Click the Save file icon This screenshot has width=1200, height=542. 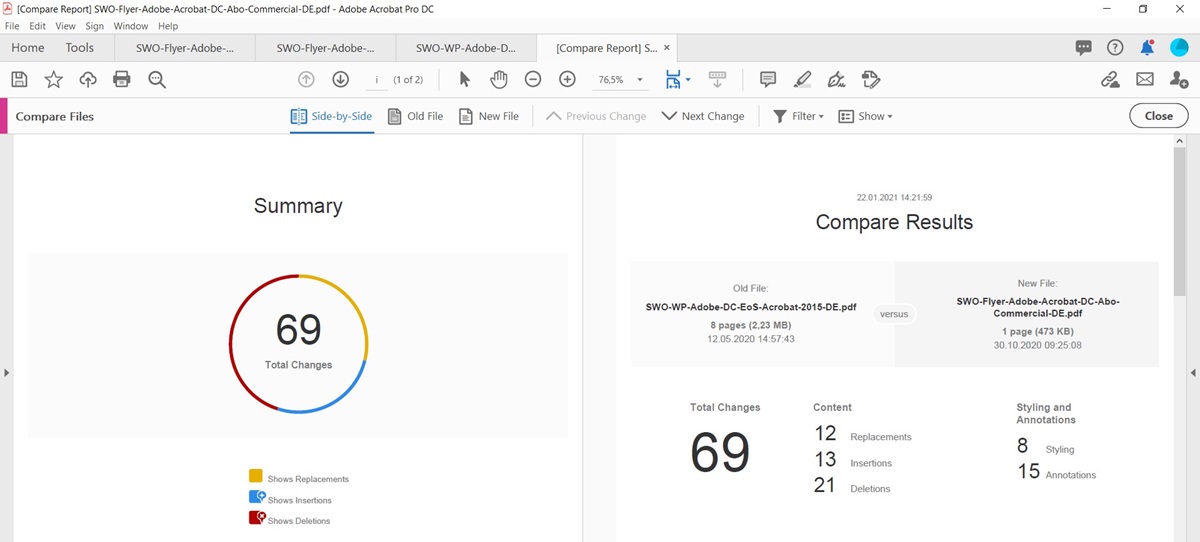19,80
